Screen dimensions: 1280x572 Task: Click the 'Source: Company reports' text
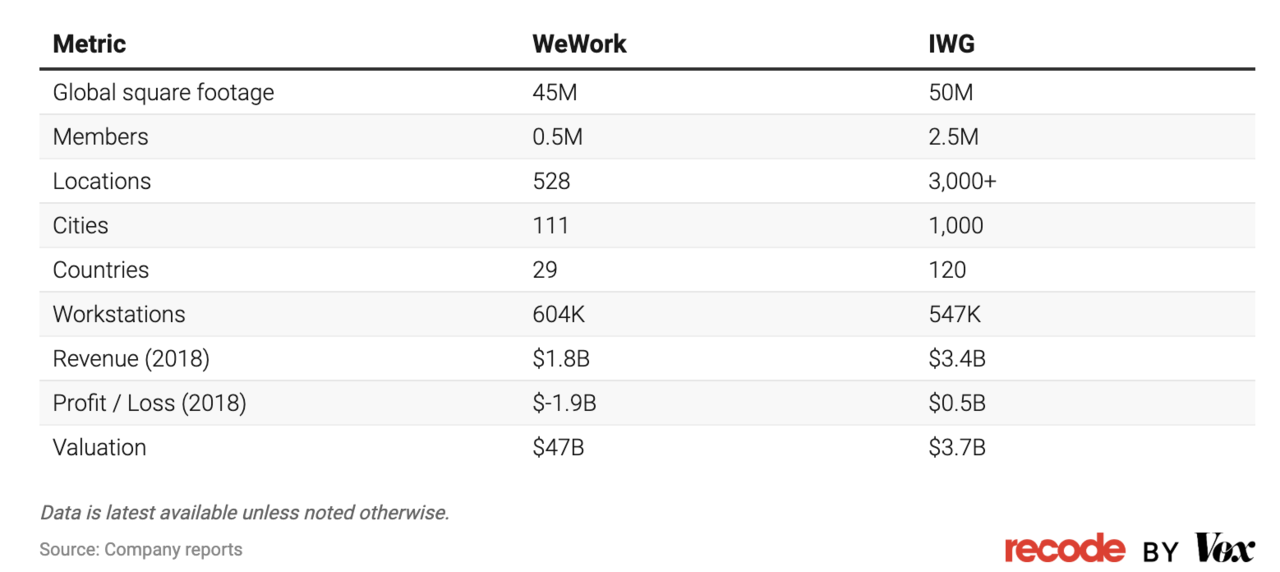coord(141,549)
